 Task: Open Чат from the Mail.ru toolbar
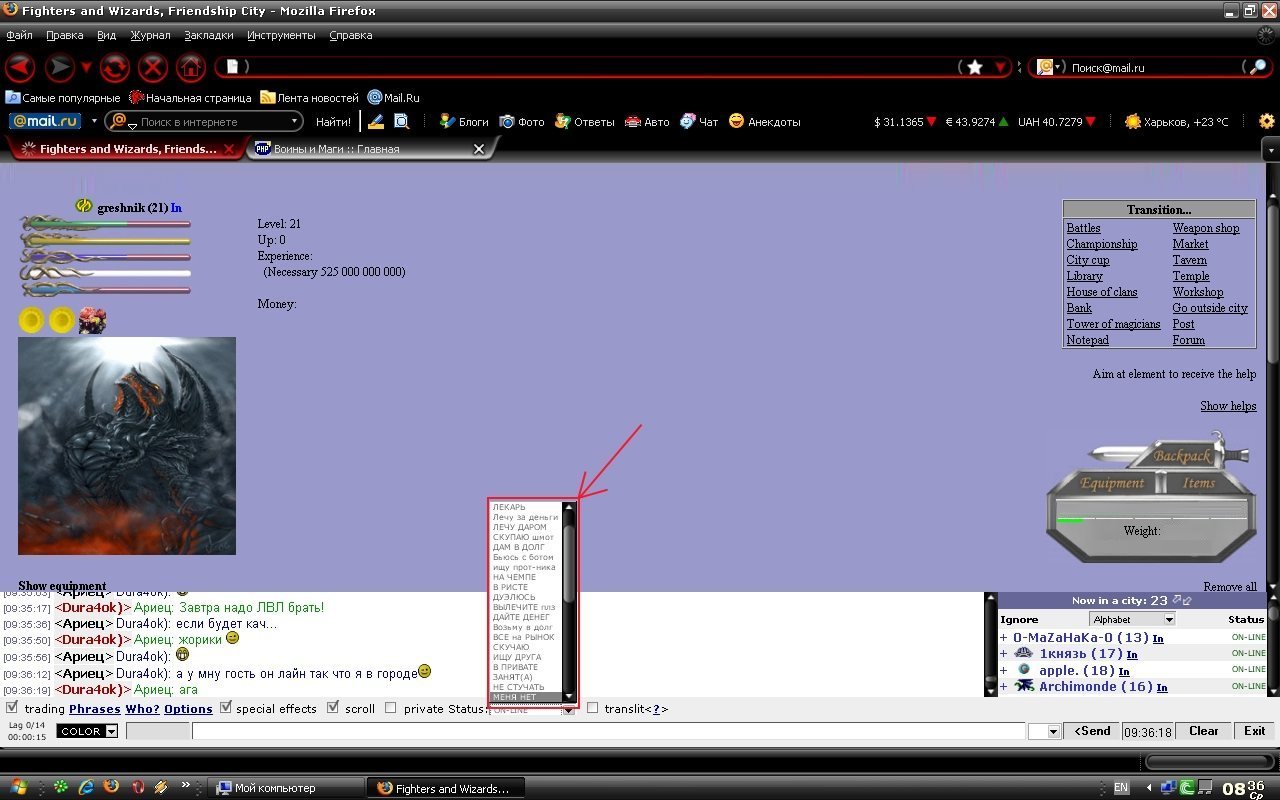click(x=699, y=122)
